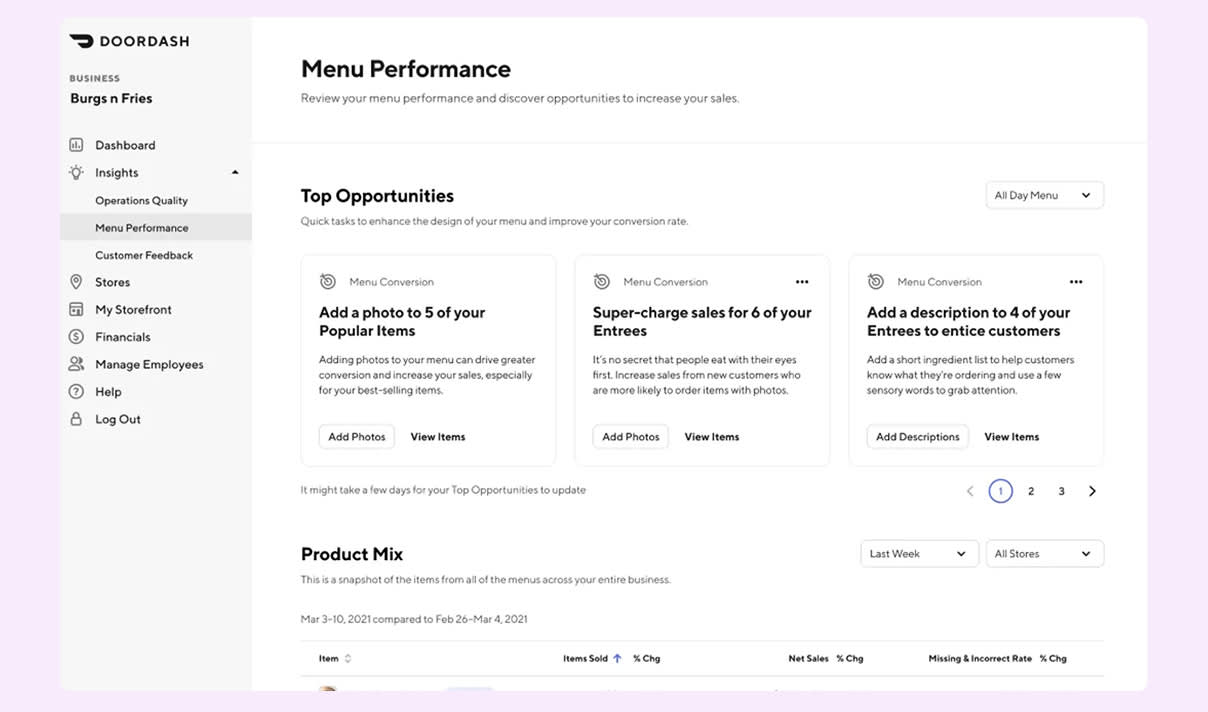Click the Log Out padlock icon

click(x=76, y=419)
